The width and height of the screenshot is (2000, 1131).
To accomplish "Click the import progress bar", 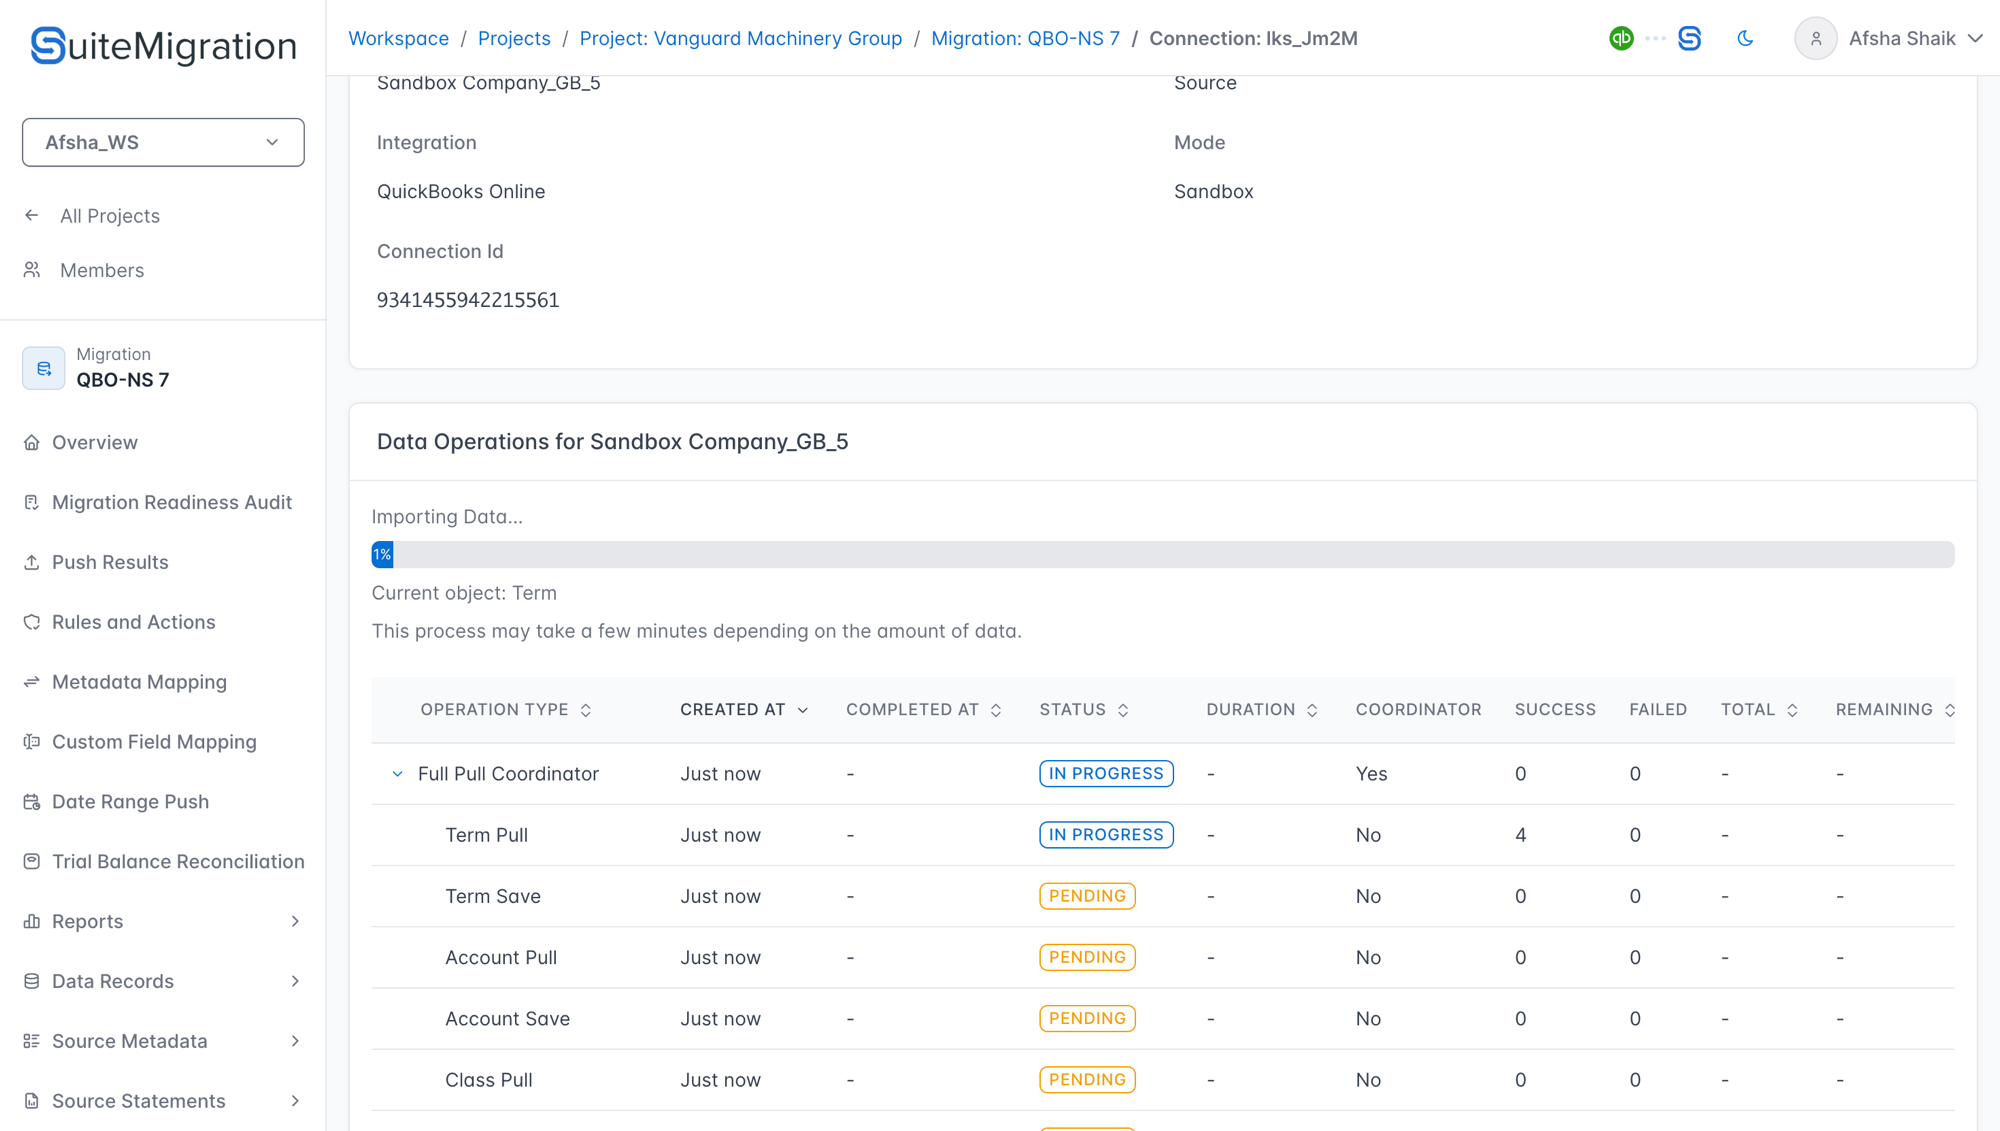I will tap(1162, 555).
